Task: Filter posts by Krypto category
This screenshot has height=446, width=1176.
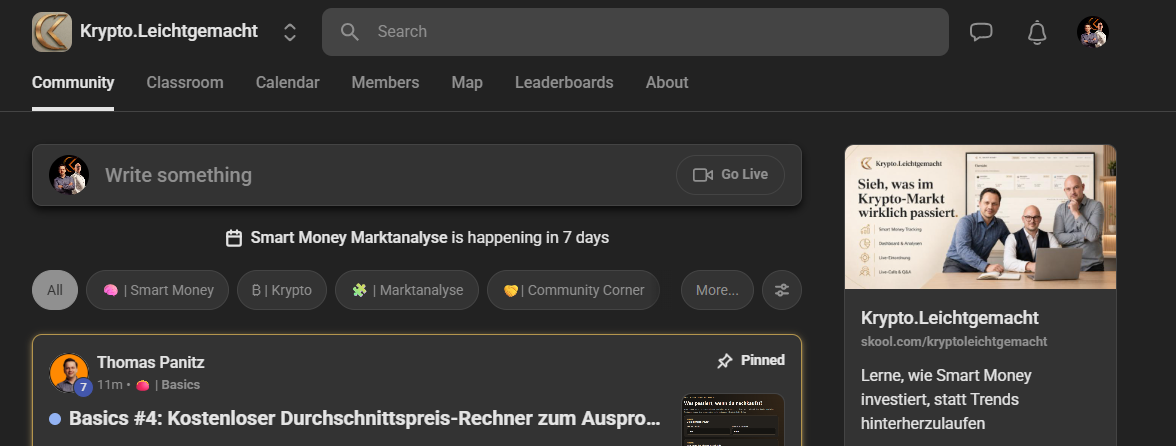Action: (x=282, y=290)
